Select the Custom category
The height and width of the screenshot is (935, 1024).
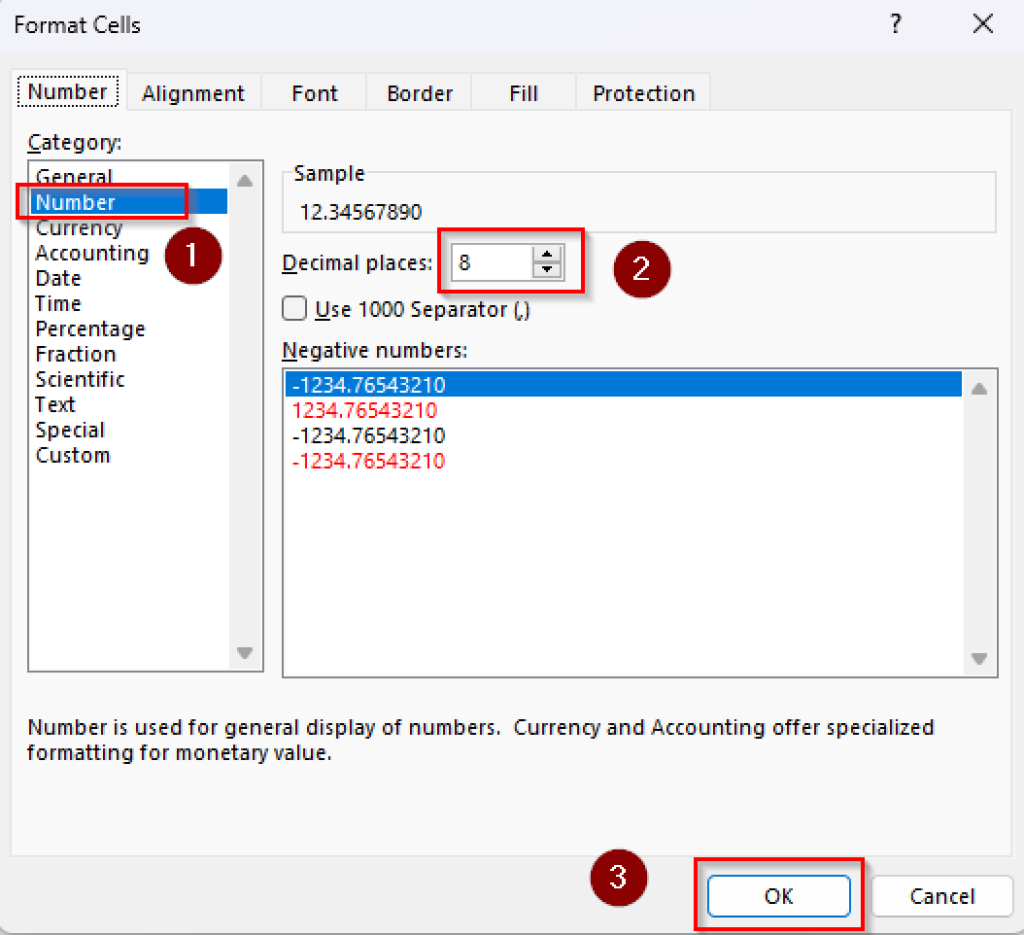73,455
